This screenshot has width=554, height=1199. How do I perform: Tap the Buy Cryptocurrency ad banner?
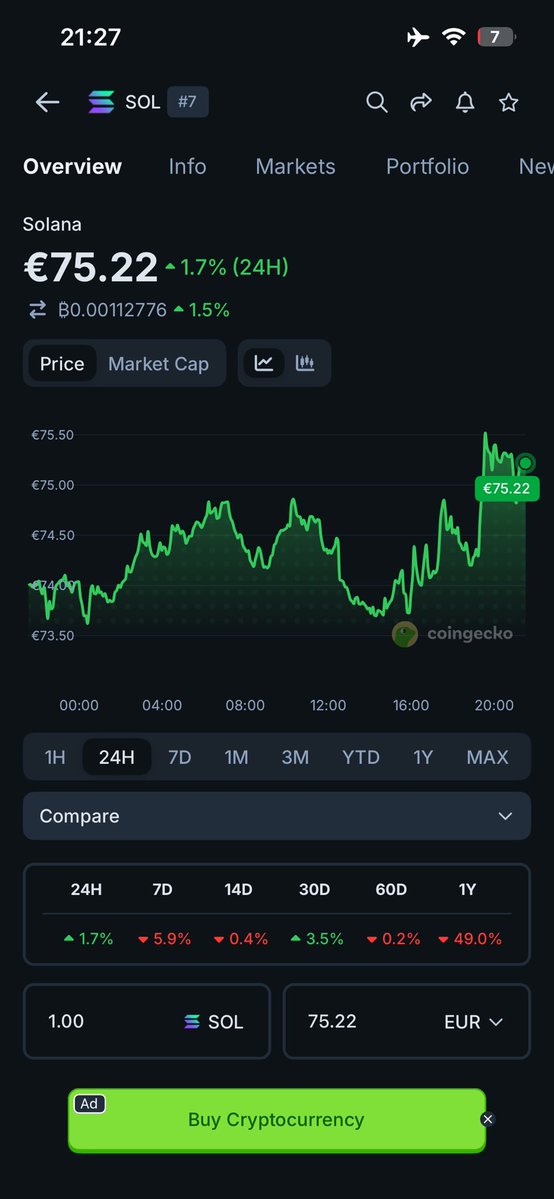pyautogui.click(x=277, y=1120)
